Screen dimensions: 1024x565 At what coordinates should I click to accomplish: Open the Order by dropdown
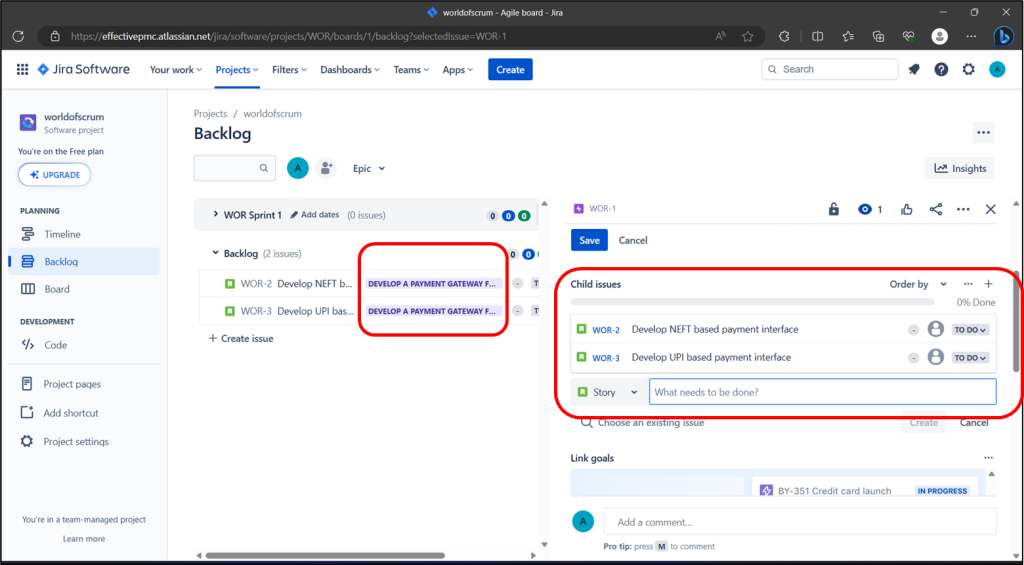[x=918, y=284]
